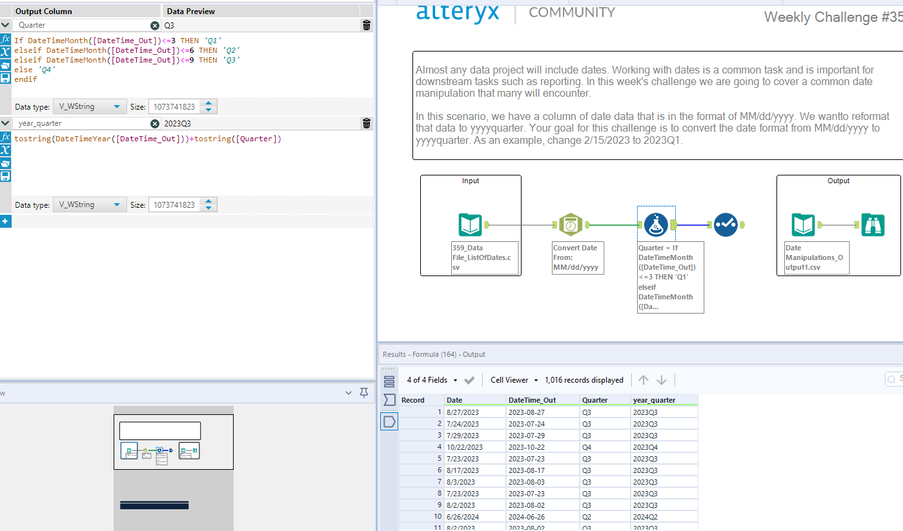
Task: Open the fx functions list for Quarter expression
Action: click(x=6, y=39)
